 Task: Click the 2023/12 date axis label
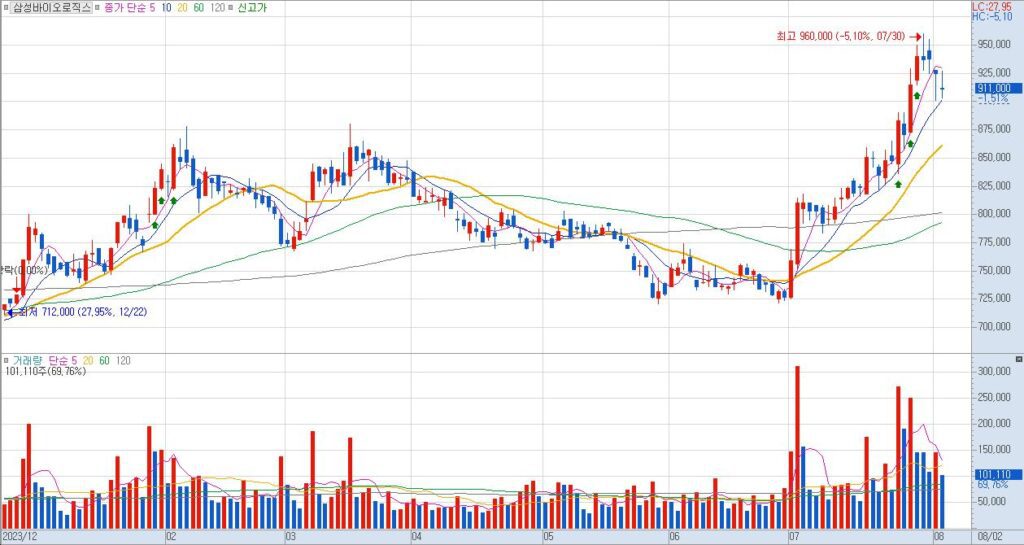pos(18,536)
